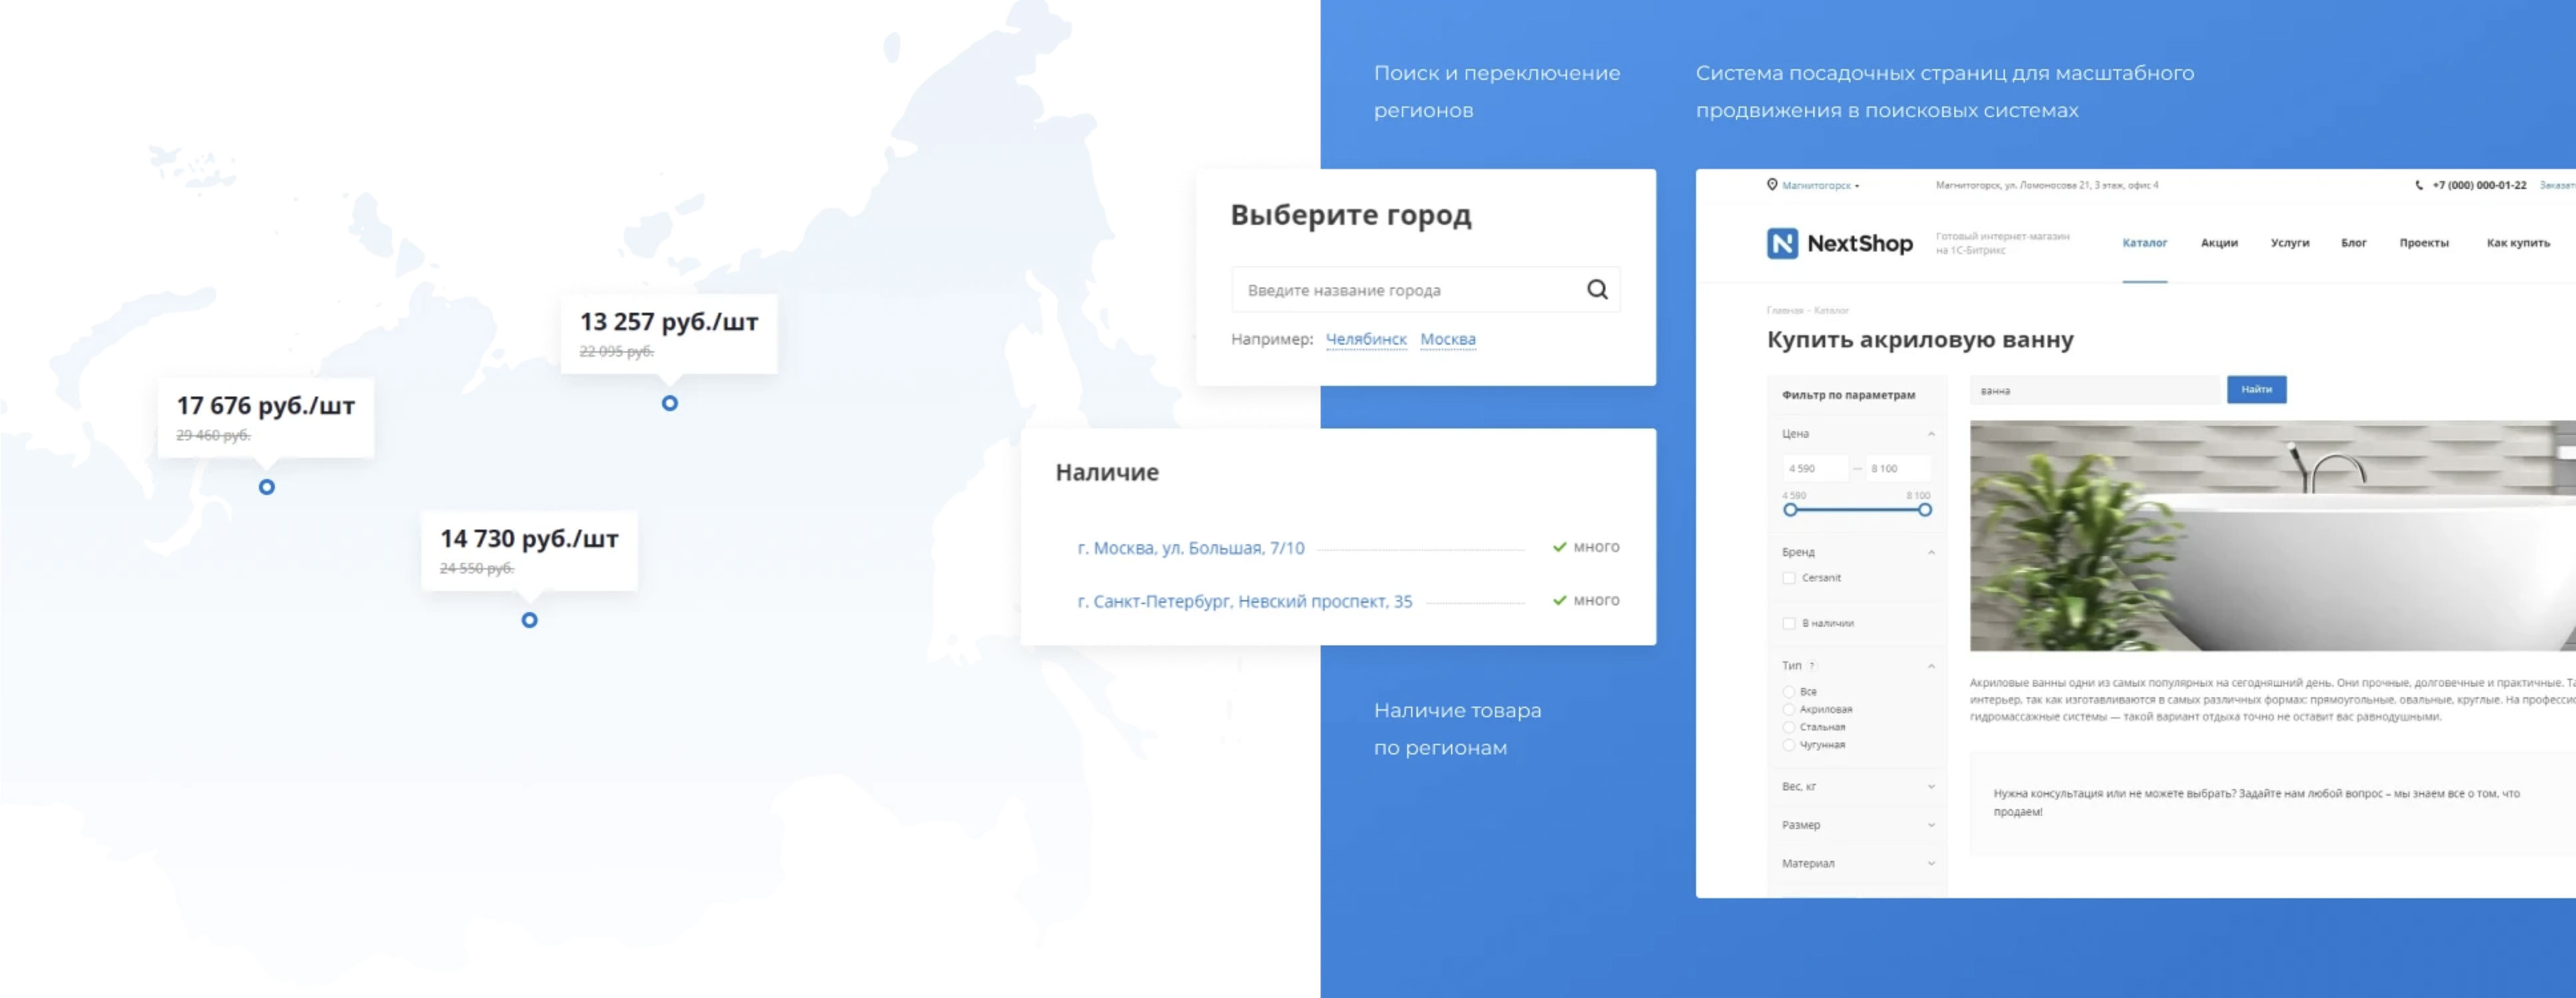Select the Акриловая type radio button
Image resolution: width=2576 pixels, height=998 pixels.
1789,709
